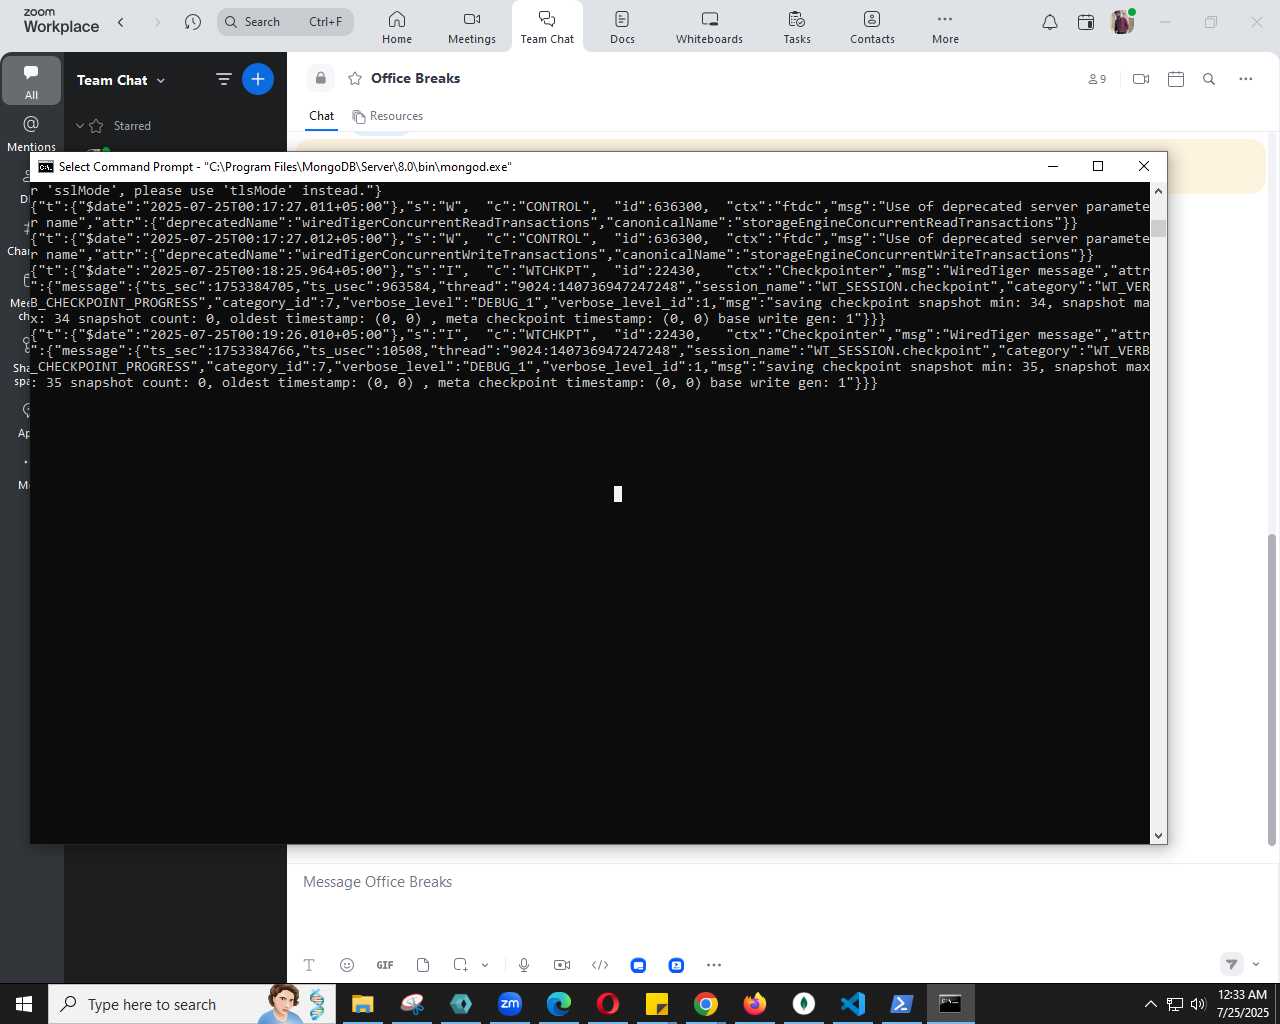
Task: Open the Contacts tab
Action: point(872,27)
